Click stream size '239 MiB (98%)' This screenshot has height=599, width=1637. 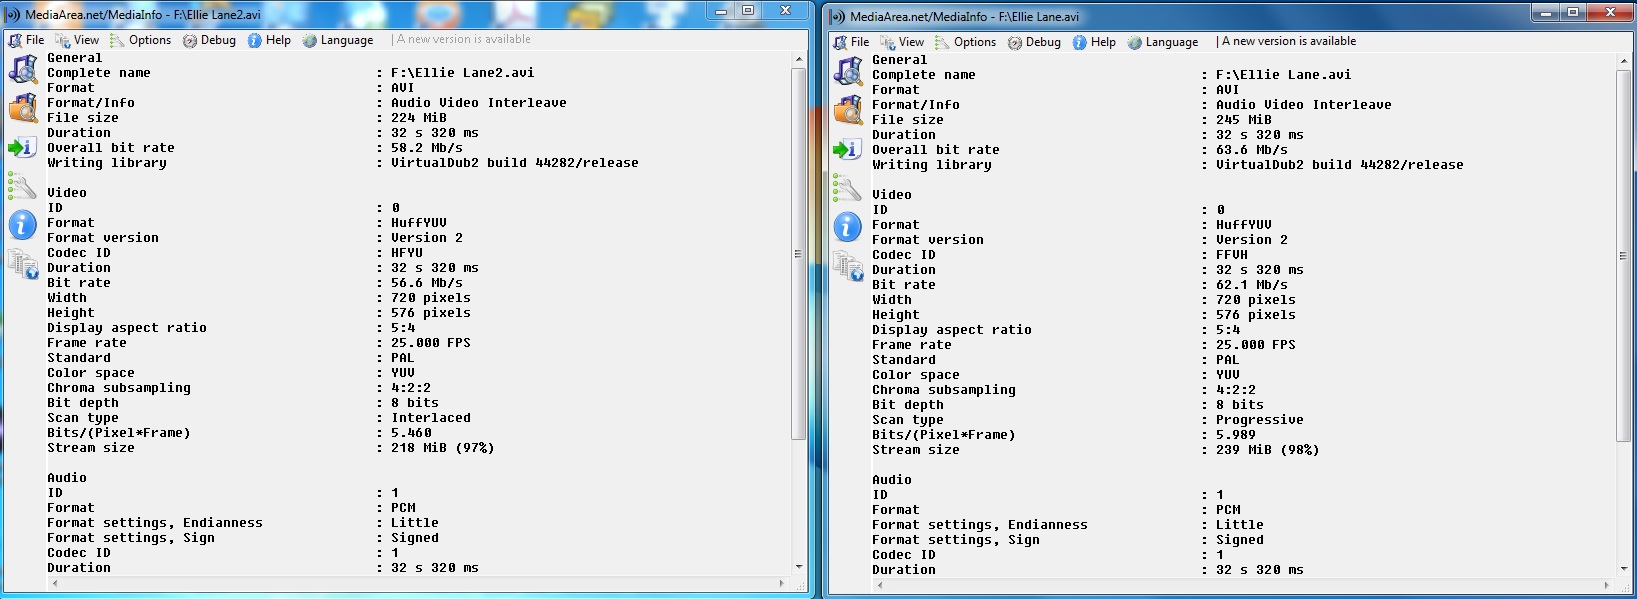click(1268, 450)
